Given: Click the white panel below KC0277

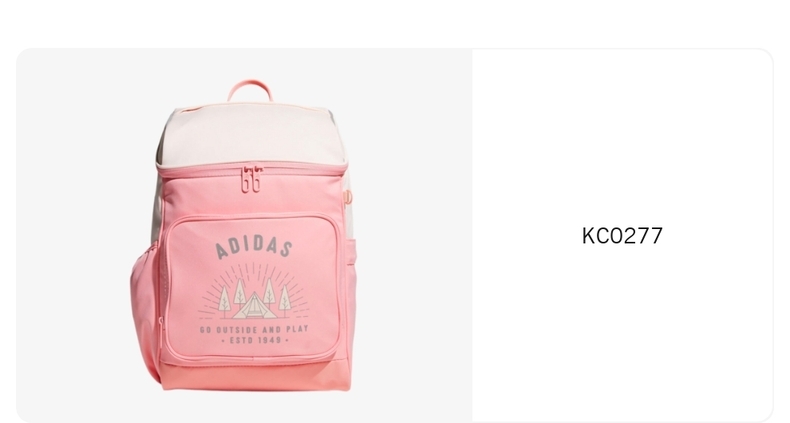Looking at the screenshot, I should tap(622, 332).
